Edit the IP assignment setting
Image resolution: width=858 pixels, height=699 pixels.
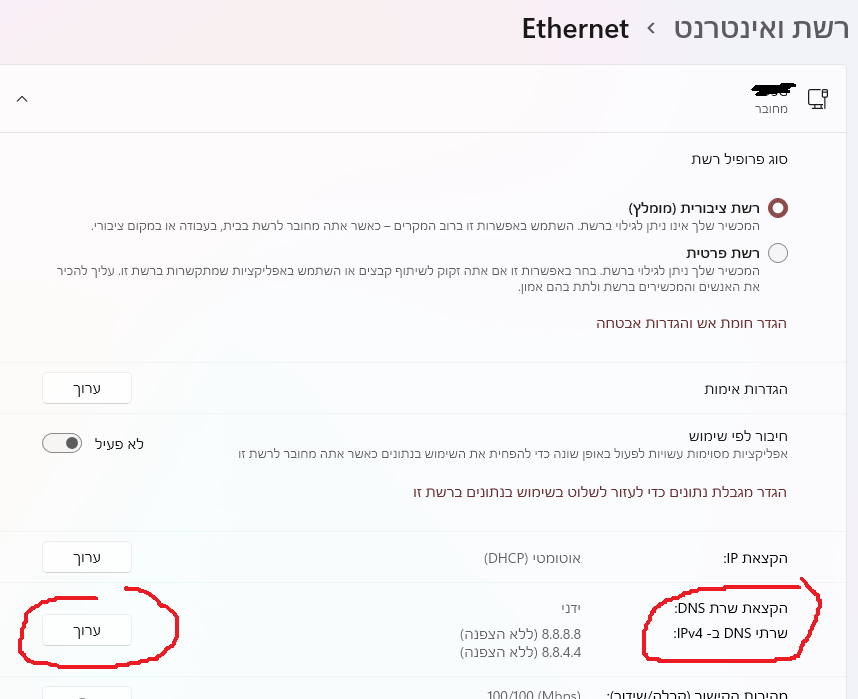tap(87, 557)
